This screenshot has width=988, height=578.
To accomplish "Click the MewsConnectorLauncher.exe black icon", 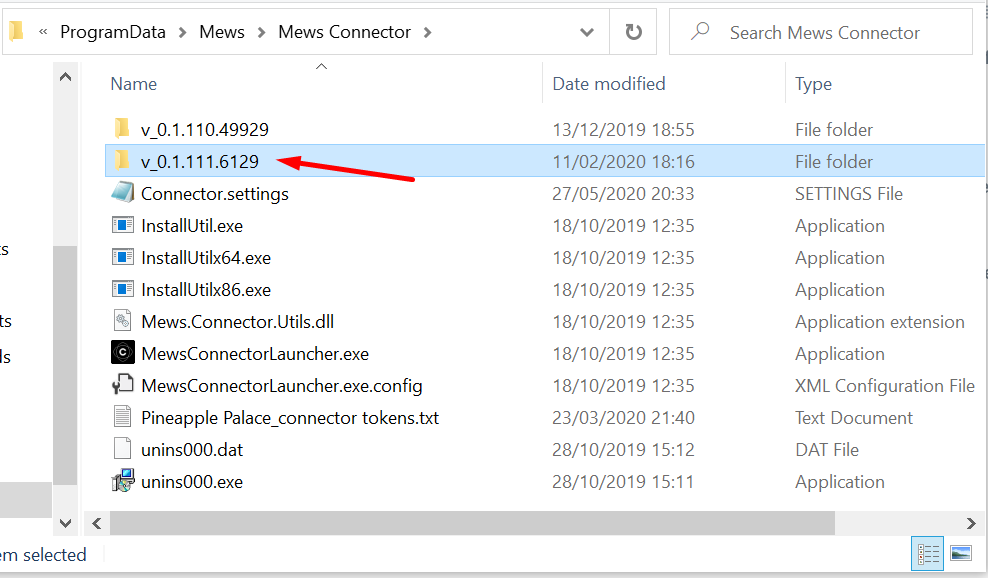I will (x=123, y=353).
